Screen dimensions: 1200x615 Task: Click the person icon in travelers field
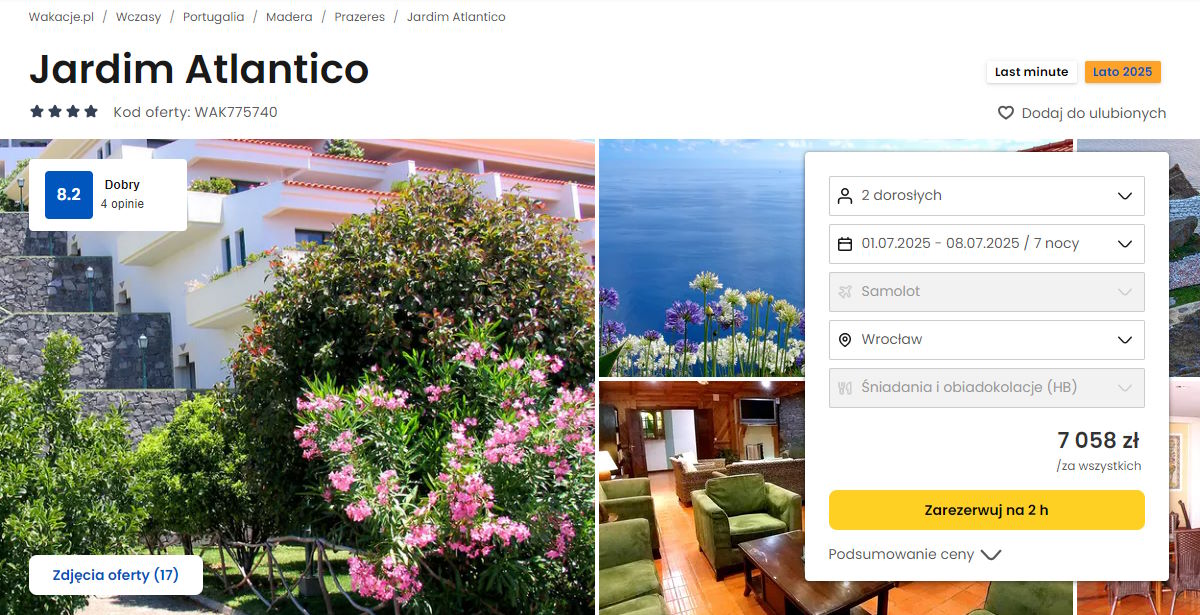tap(845, 195)
